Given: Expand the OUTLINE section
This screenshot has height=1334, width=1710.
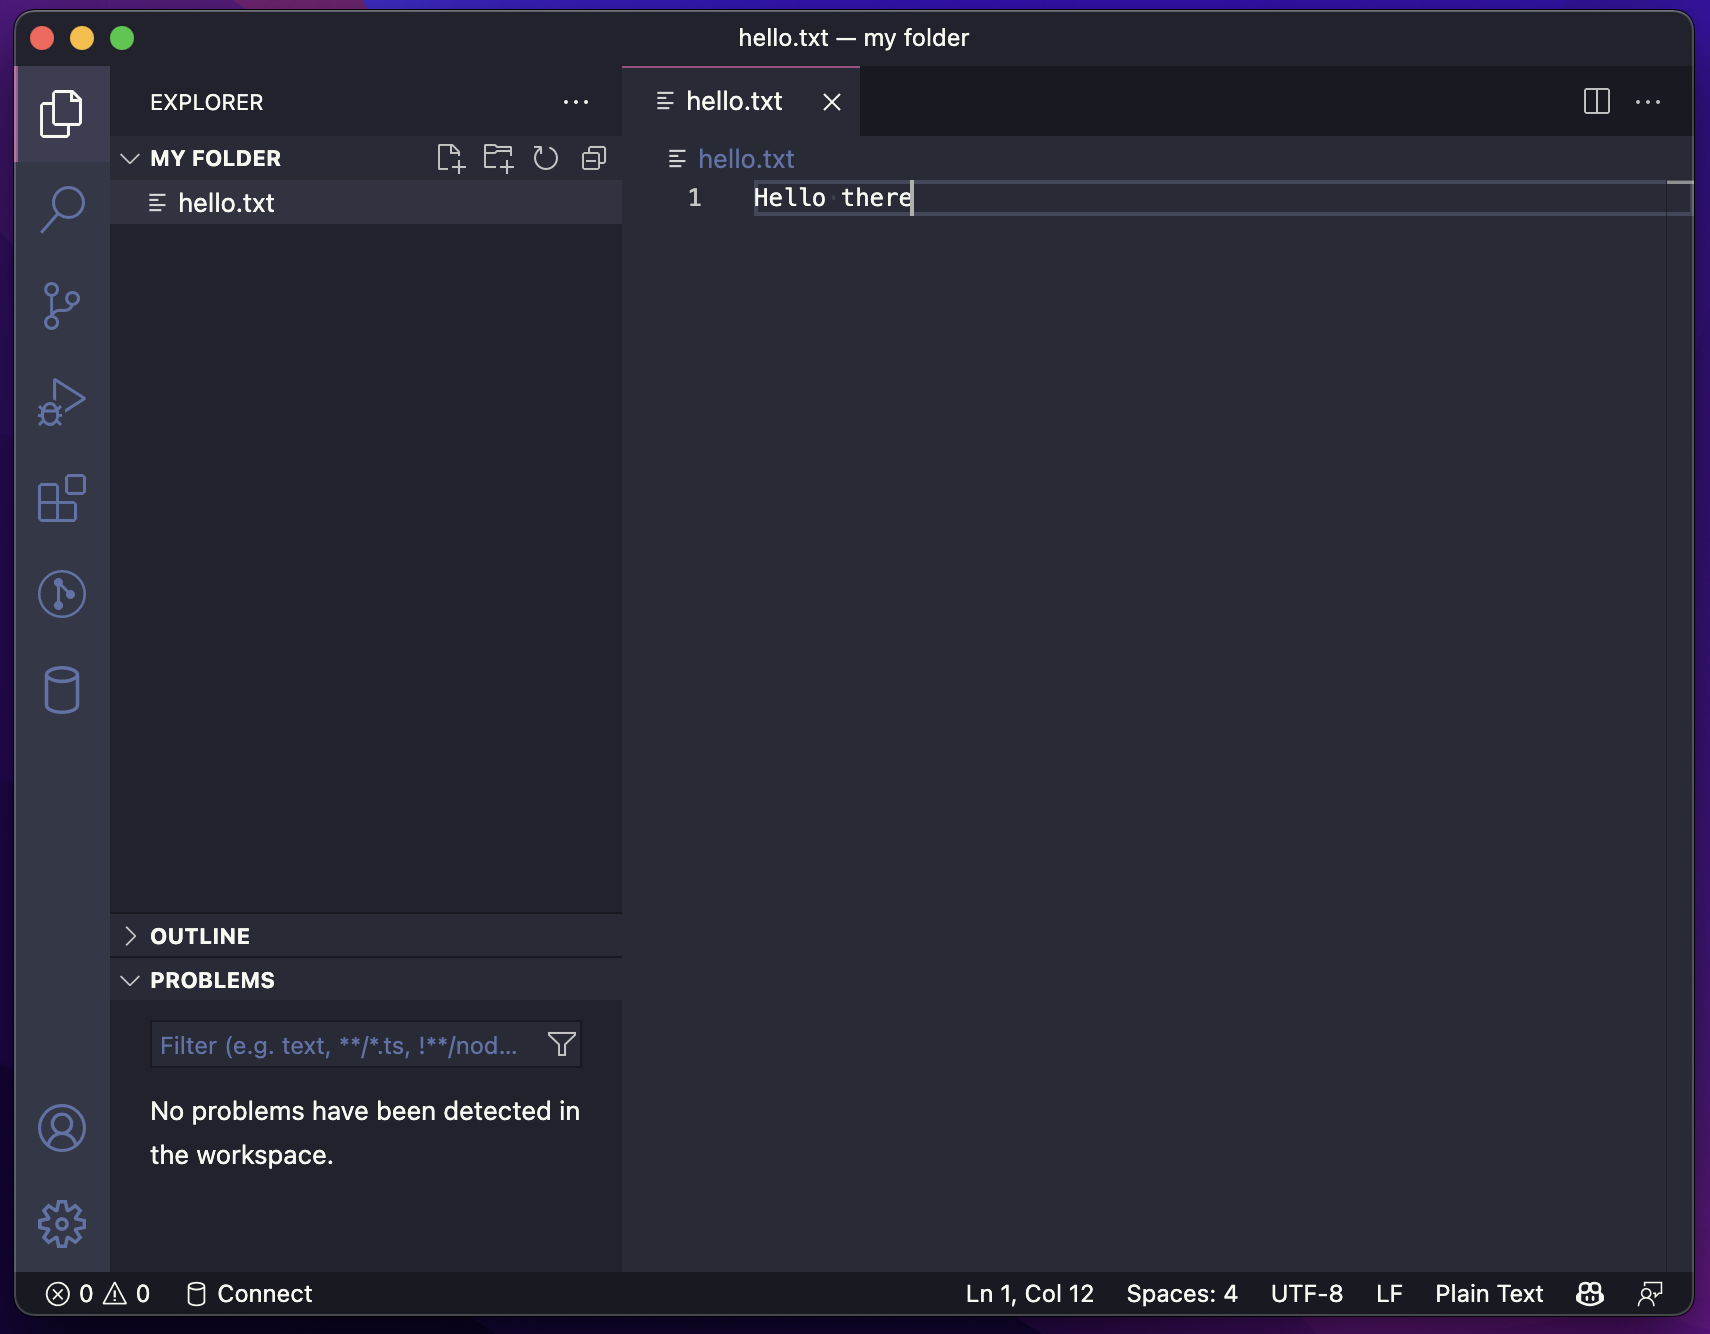Looking at the screenshot, I should click(x=130, y=936).
